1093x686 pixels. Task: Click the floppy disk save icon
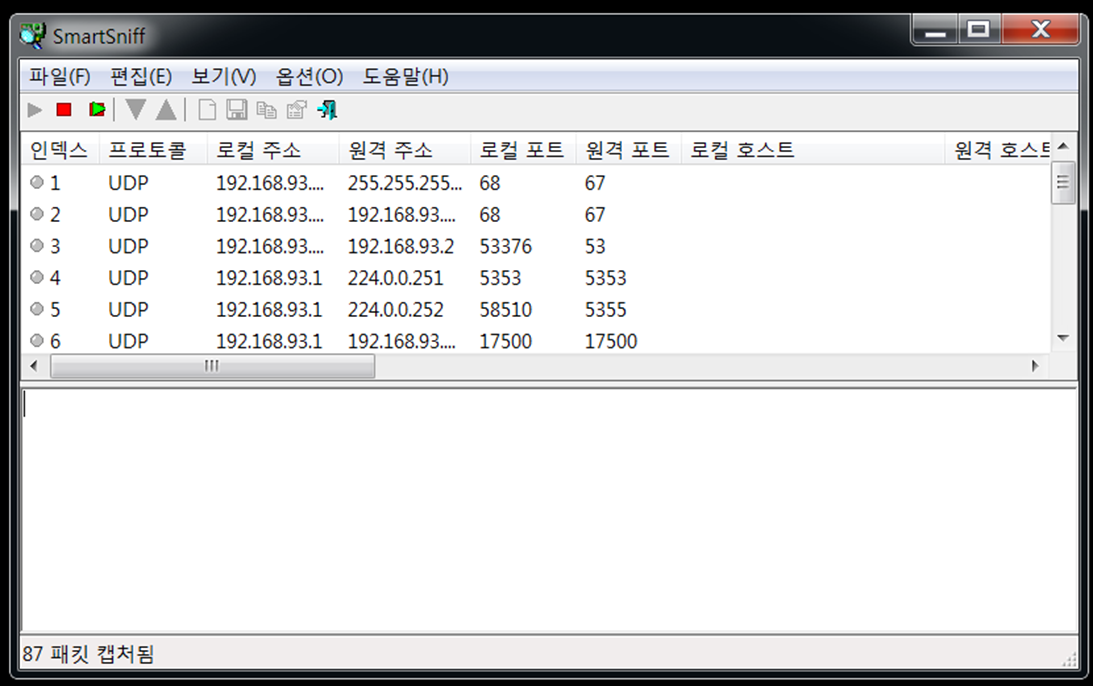pyautogui.click(x=237, y=109)
